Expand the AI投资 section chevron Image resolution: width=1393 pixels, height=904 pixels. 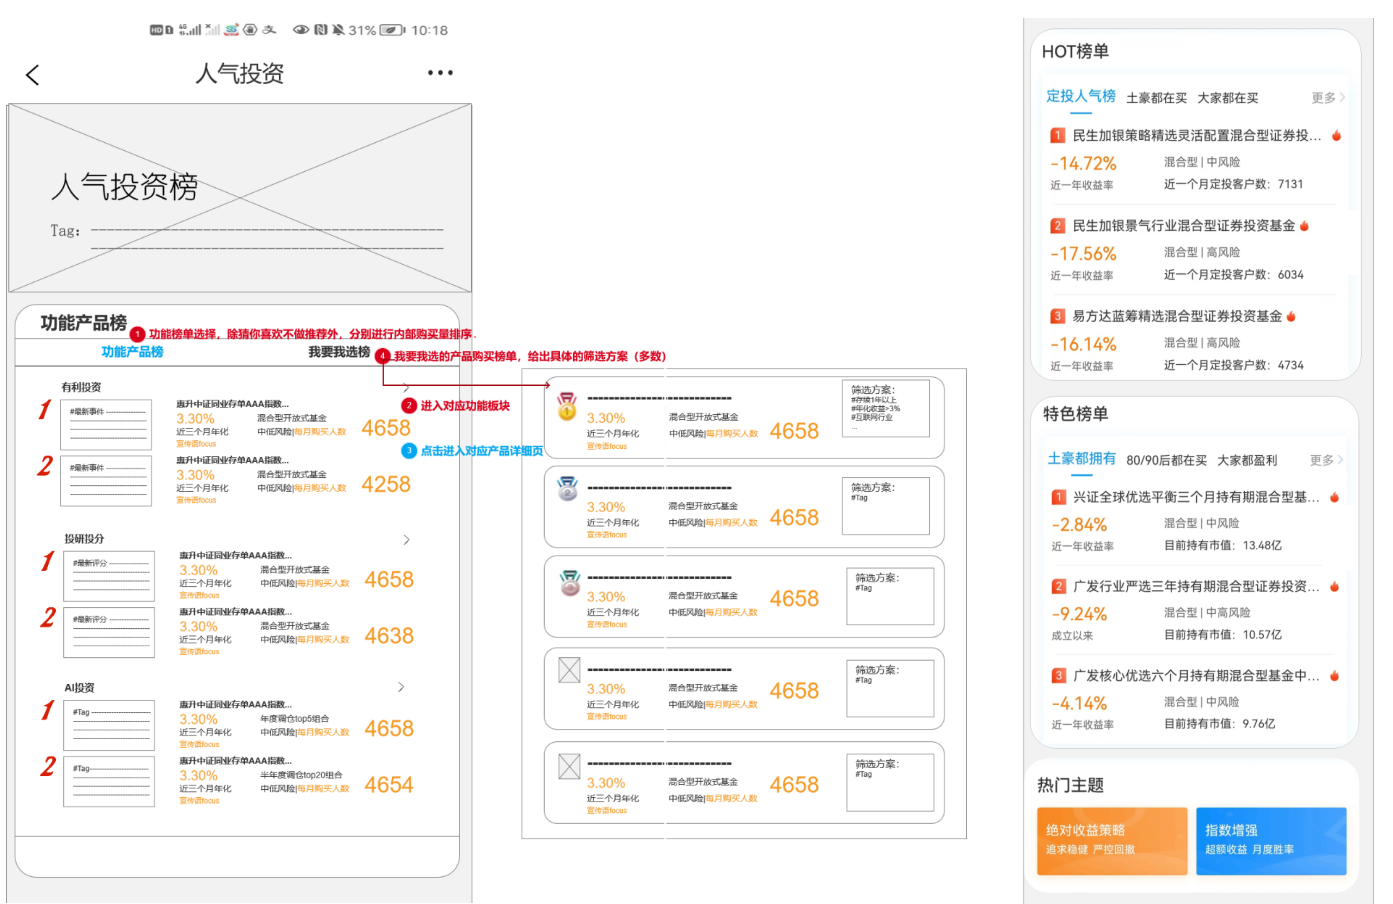click(401, 687)
